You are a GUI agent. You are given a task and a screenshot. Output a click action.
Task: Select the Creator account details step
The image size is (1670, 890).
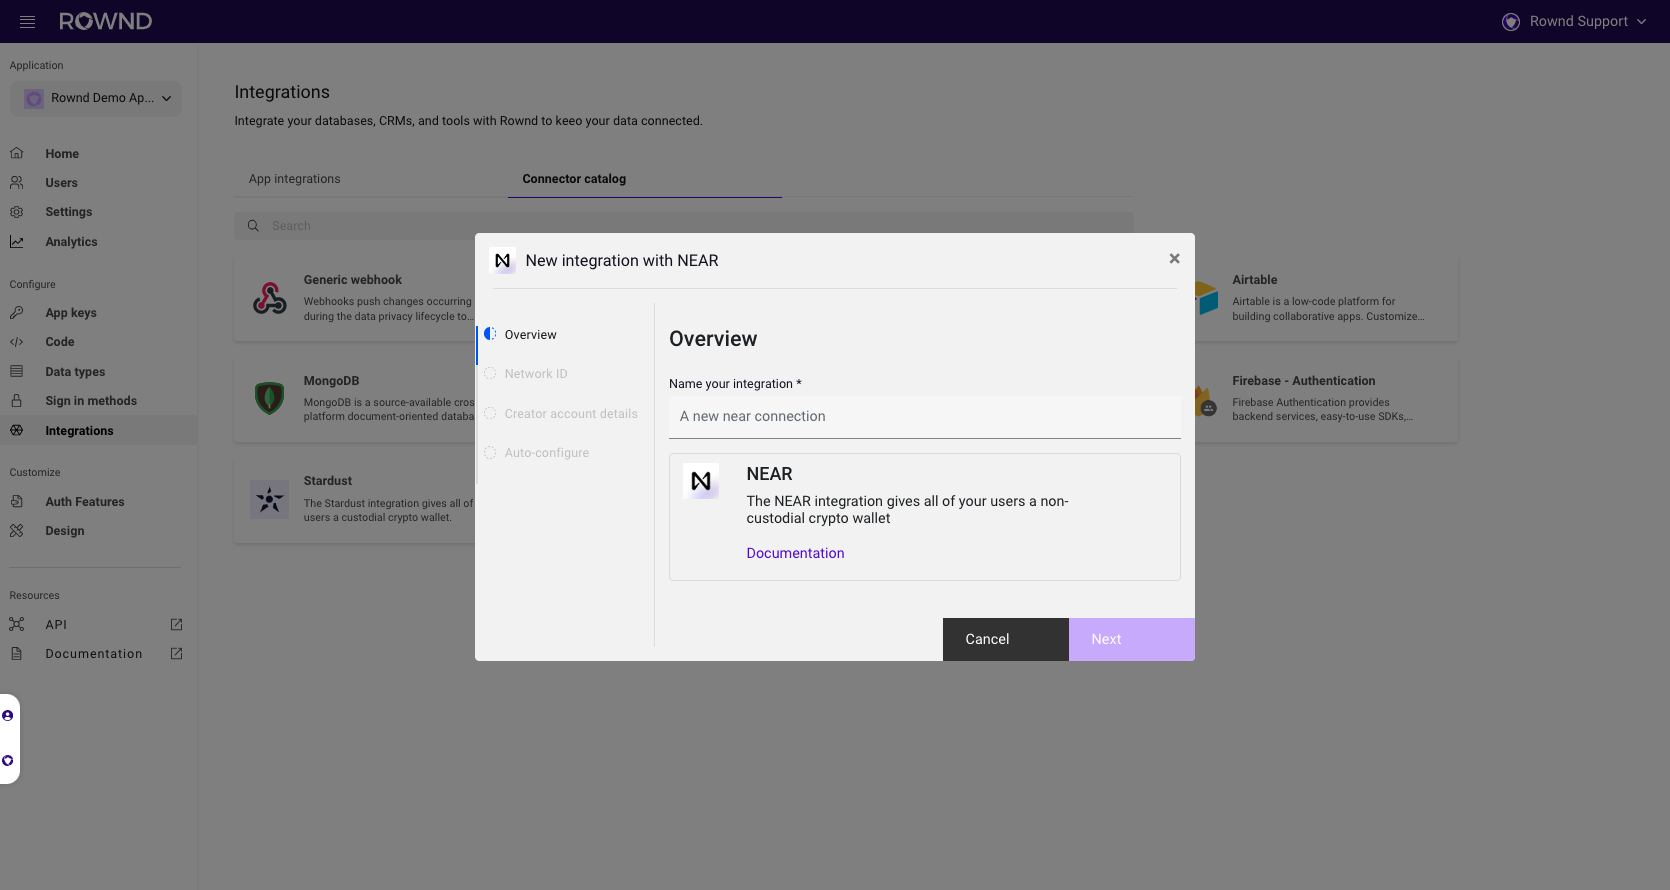(571, 414)
